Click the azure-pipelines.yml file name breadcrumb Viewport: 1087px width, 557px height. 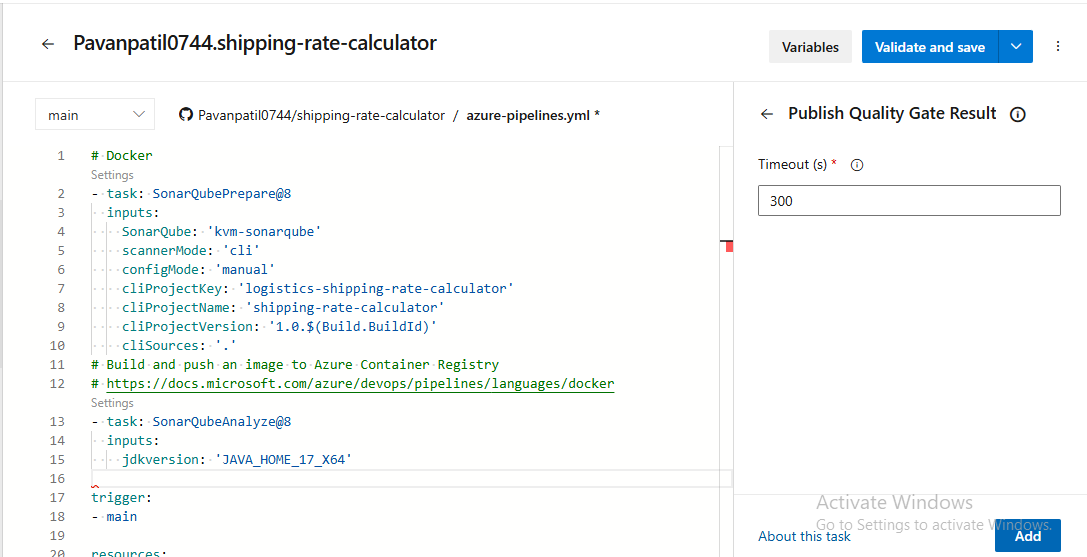[529, 116]
